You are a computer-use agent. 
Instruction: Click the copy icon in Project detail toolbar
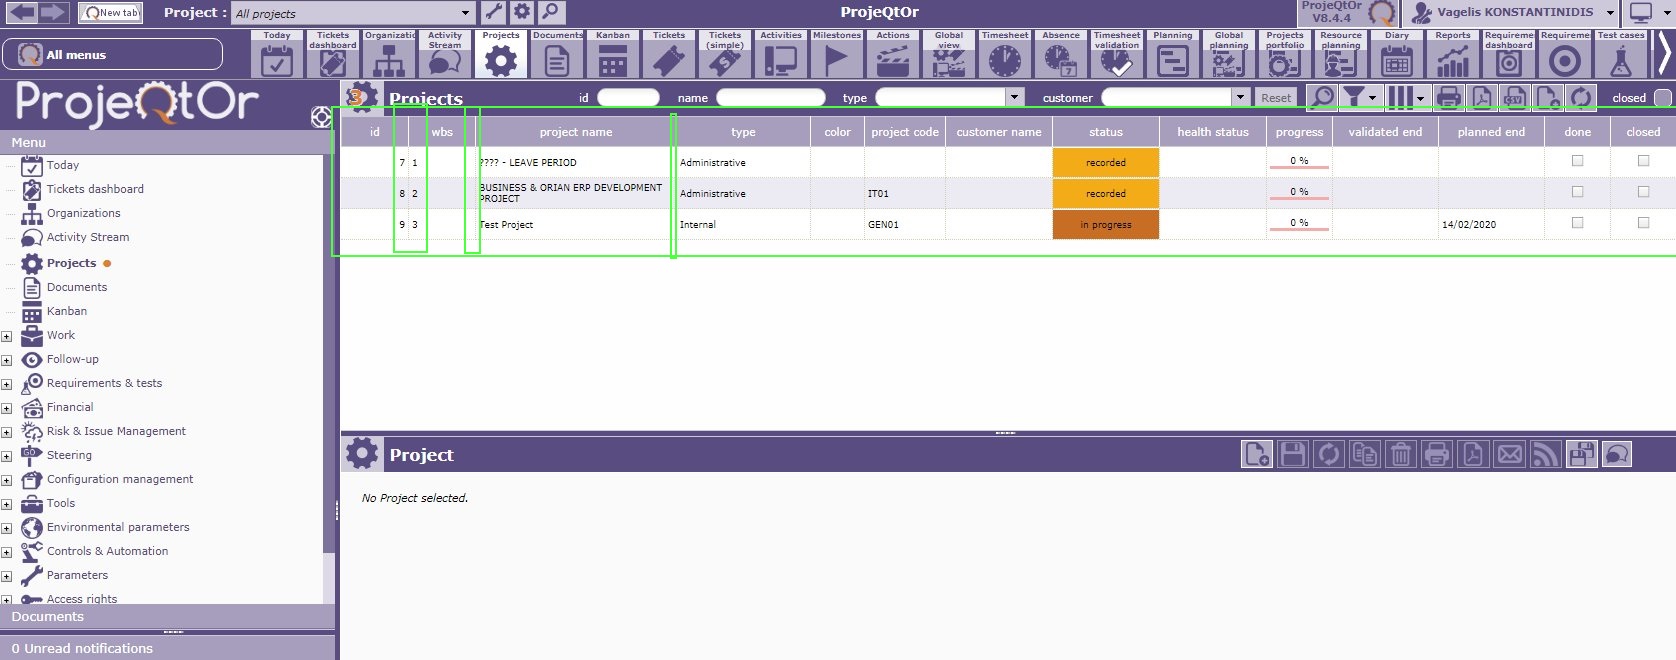(x=1365, y=454)
